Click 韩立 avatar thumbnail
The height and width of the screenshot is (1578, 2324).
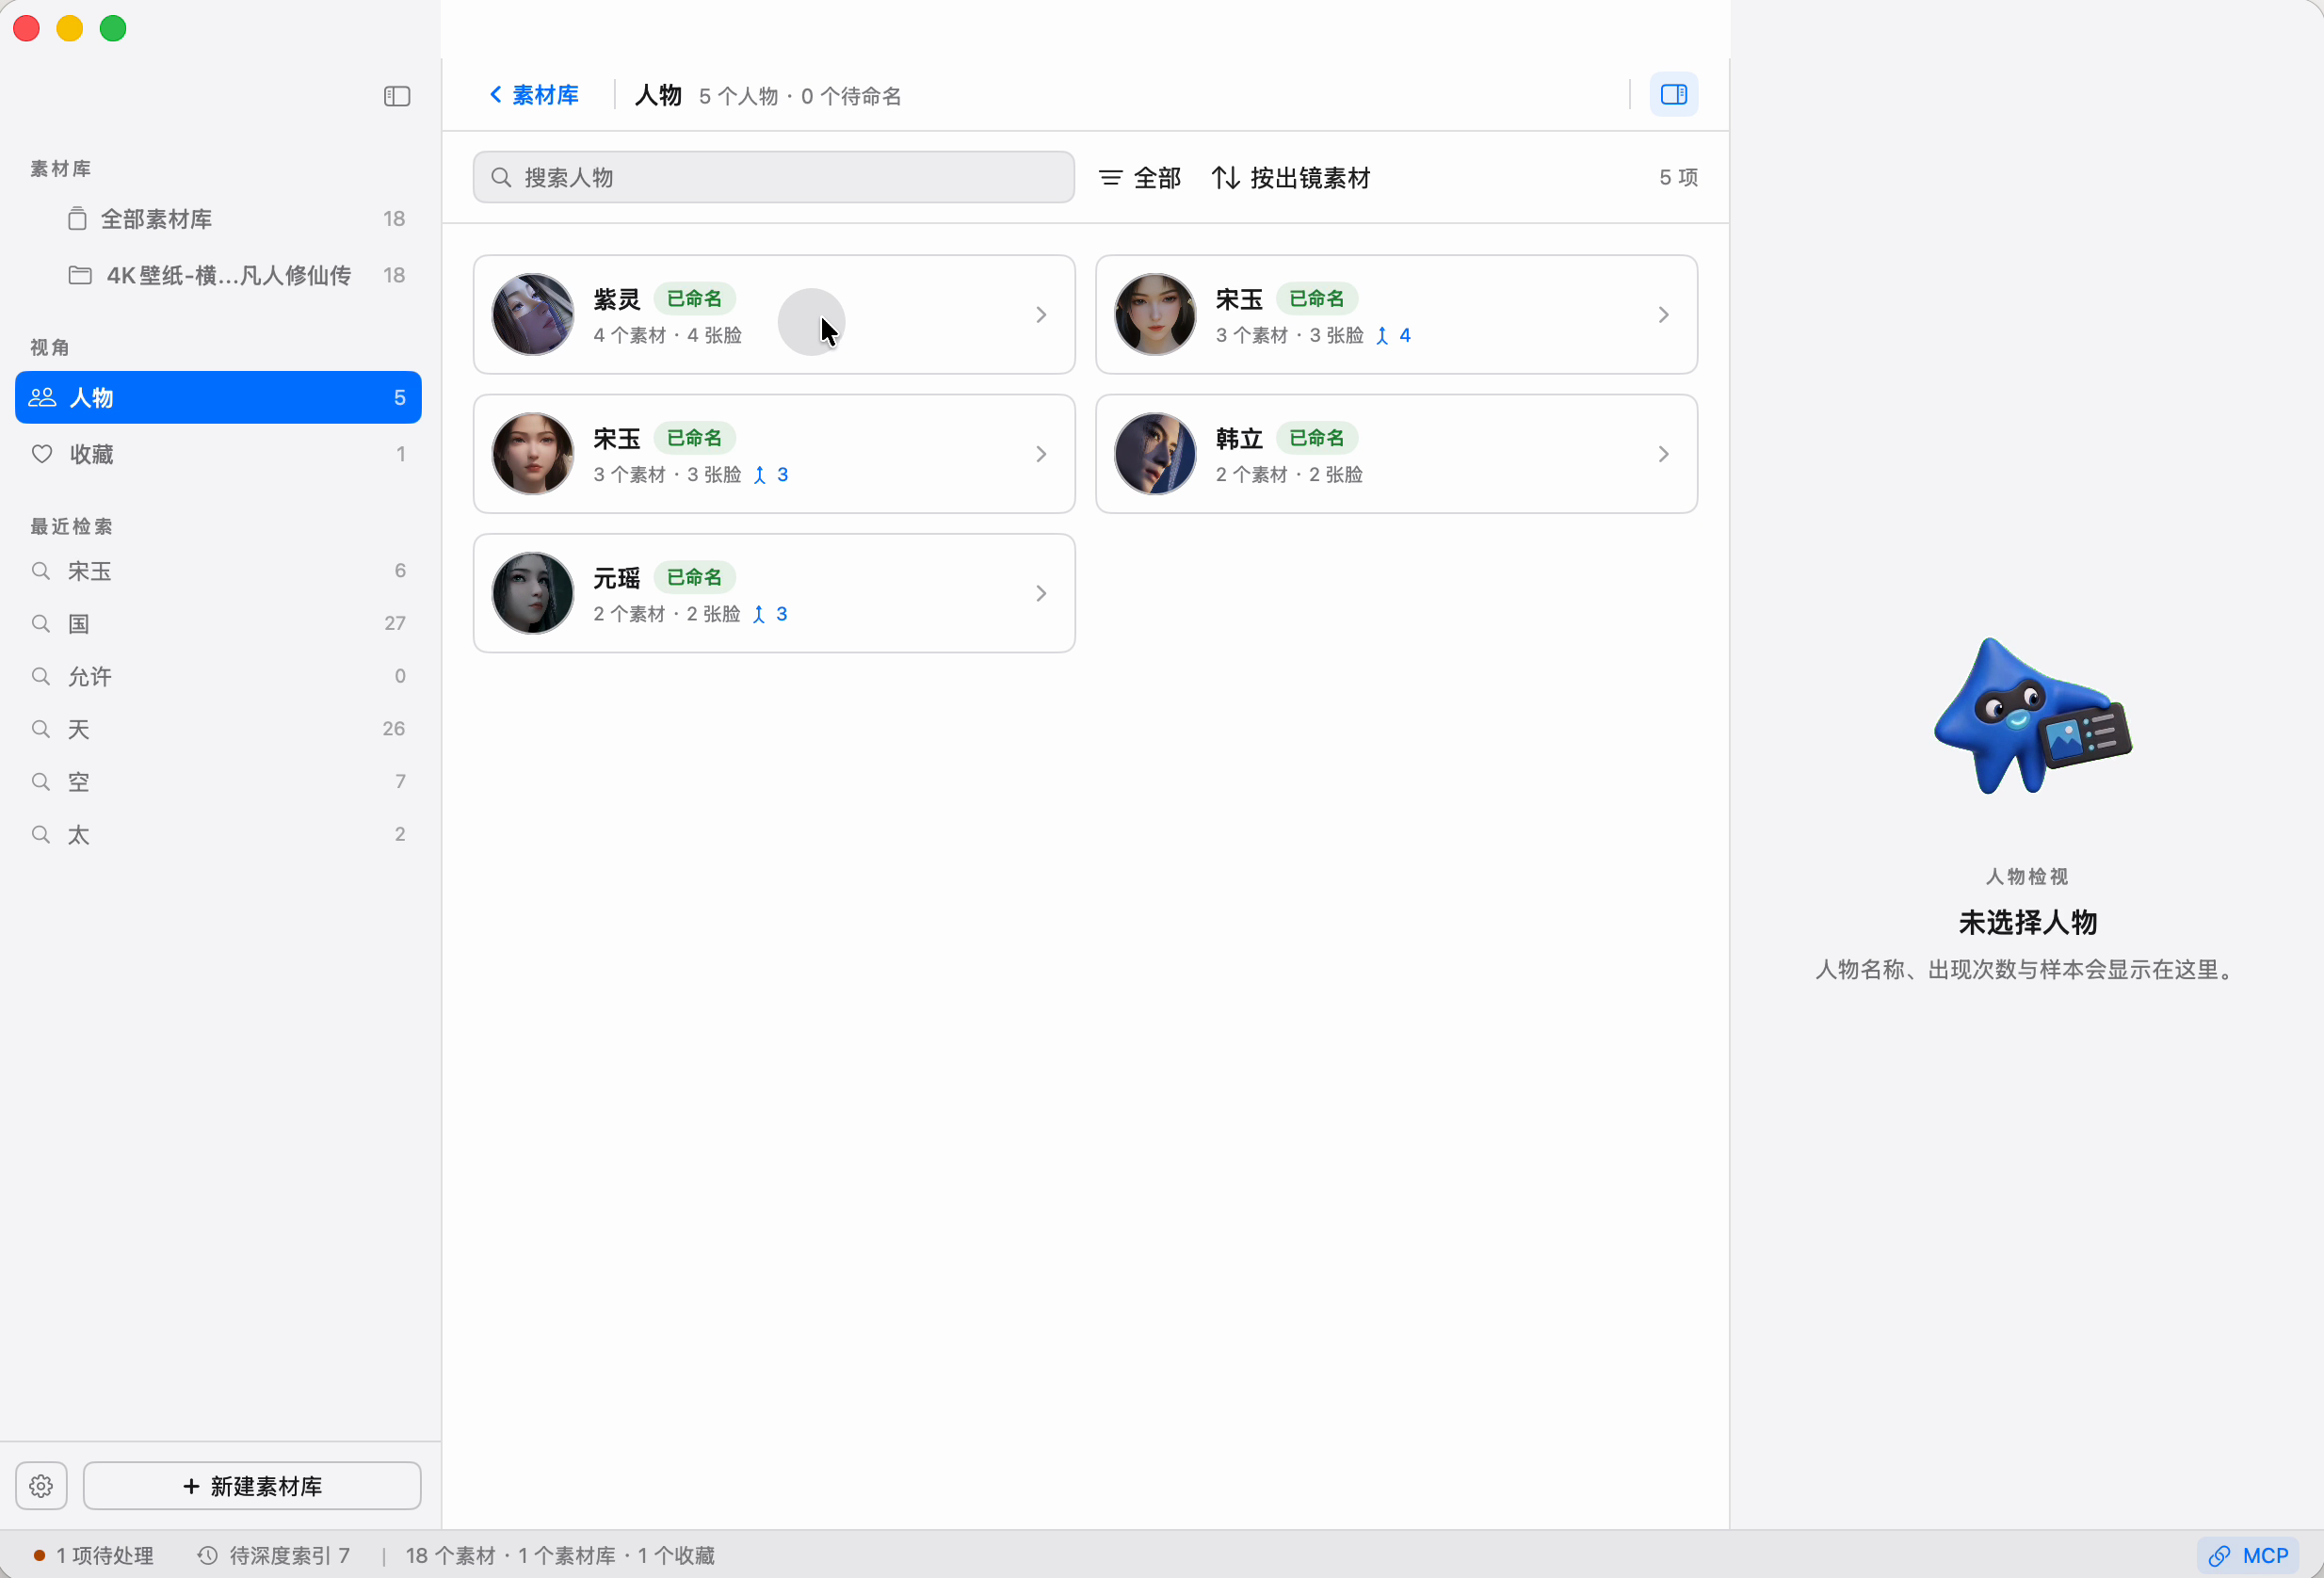[1155, 454]
